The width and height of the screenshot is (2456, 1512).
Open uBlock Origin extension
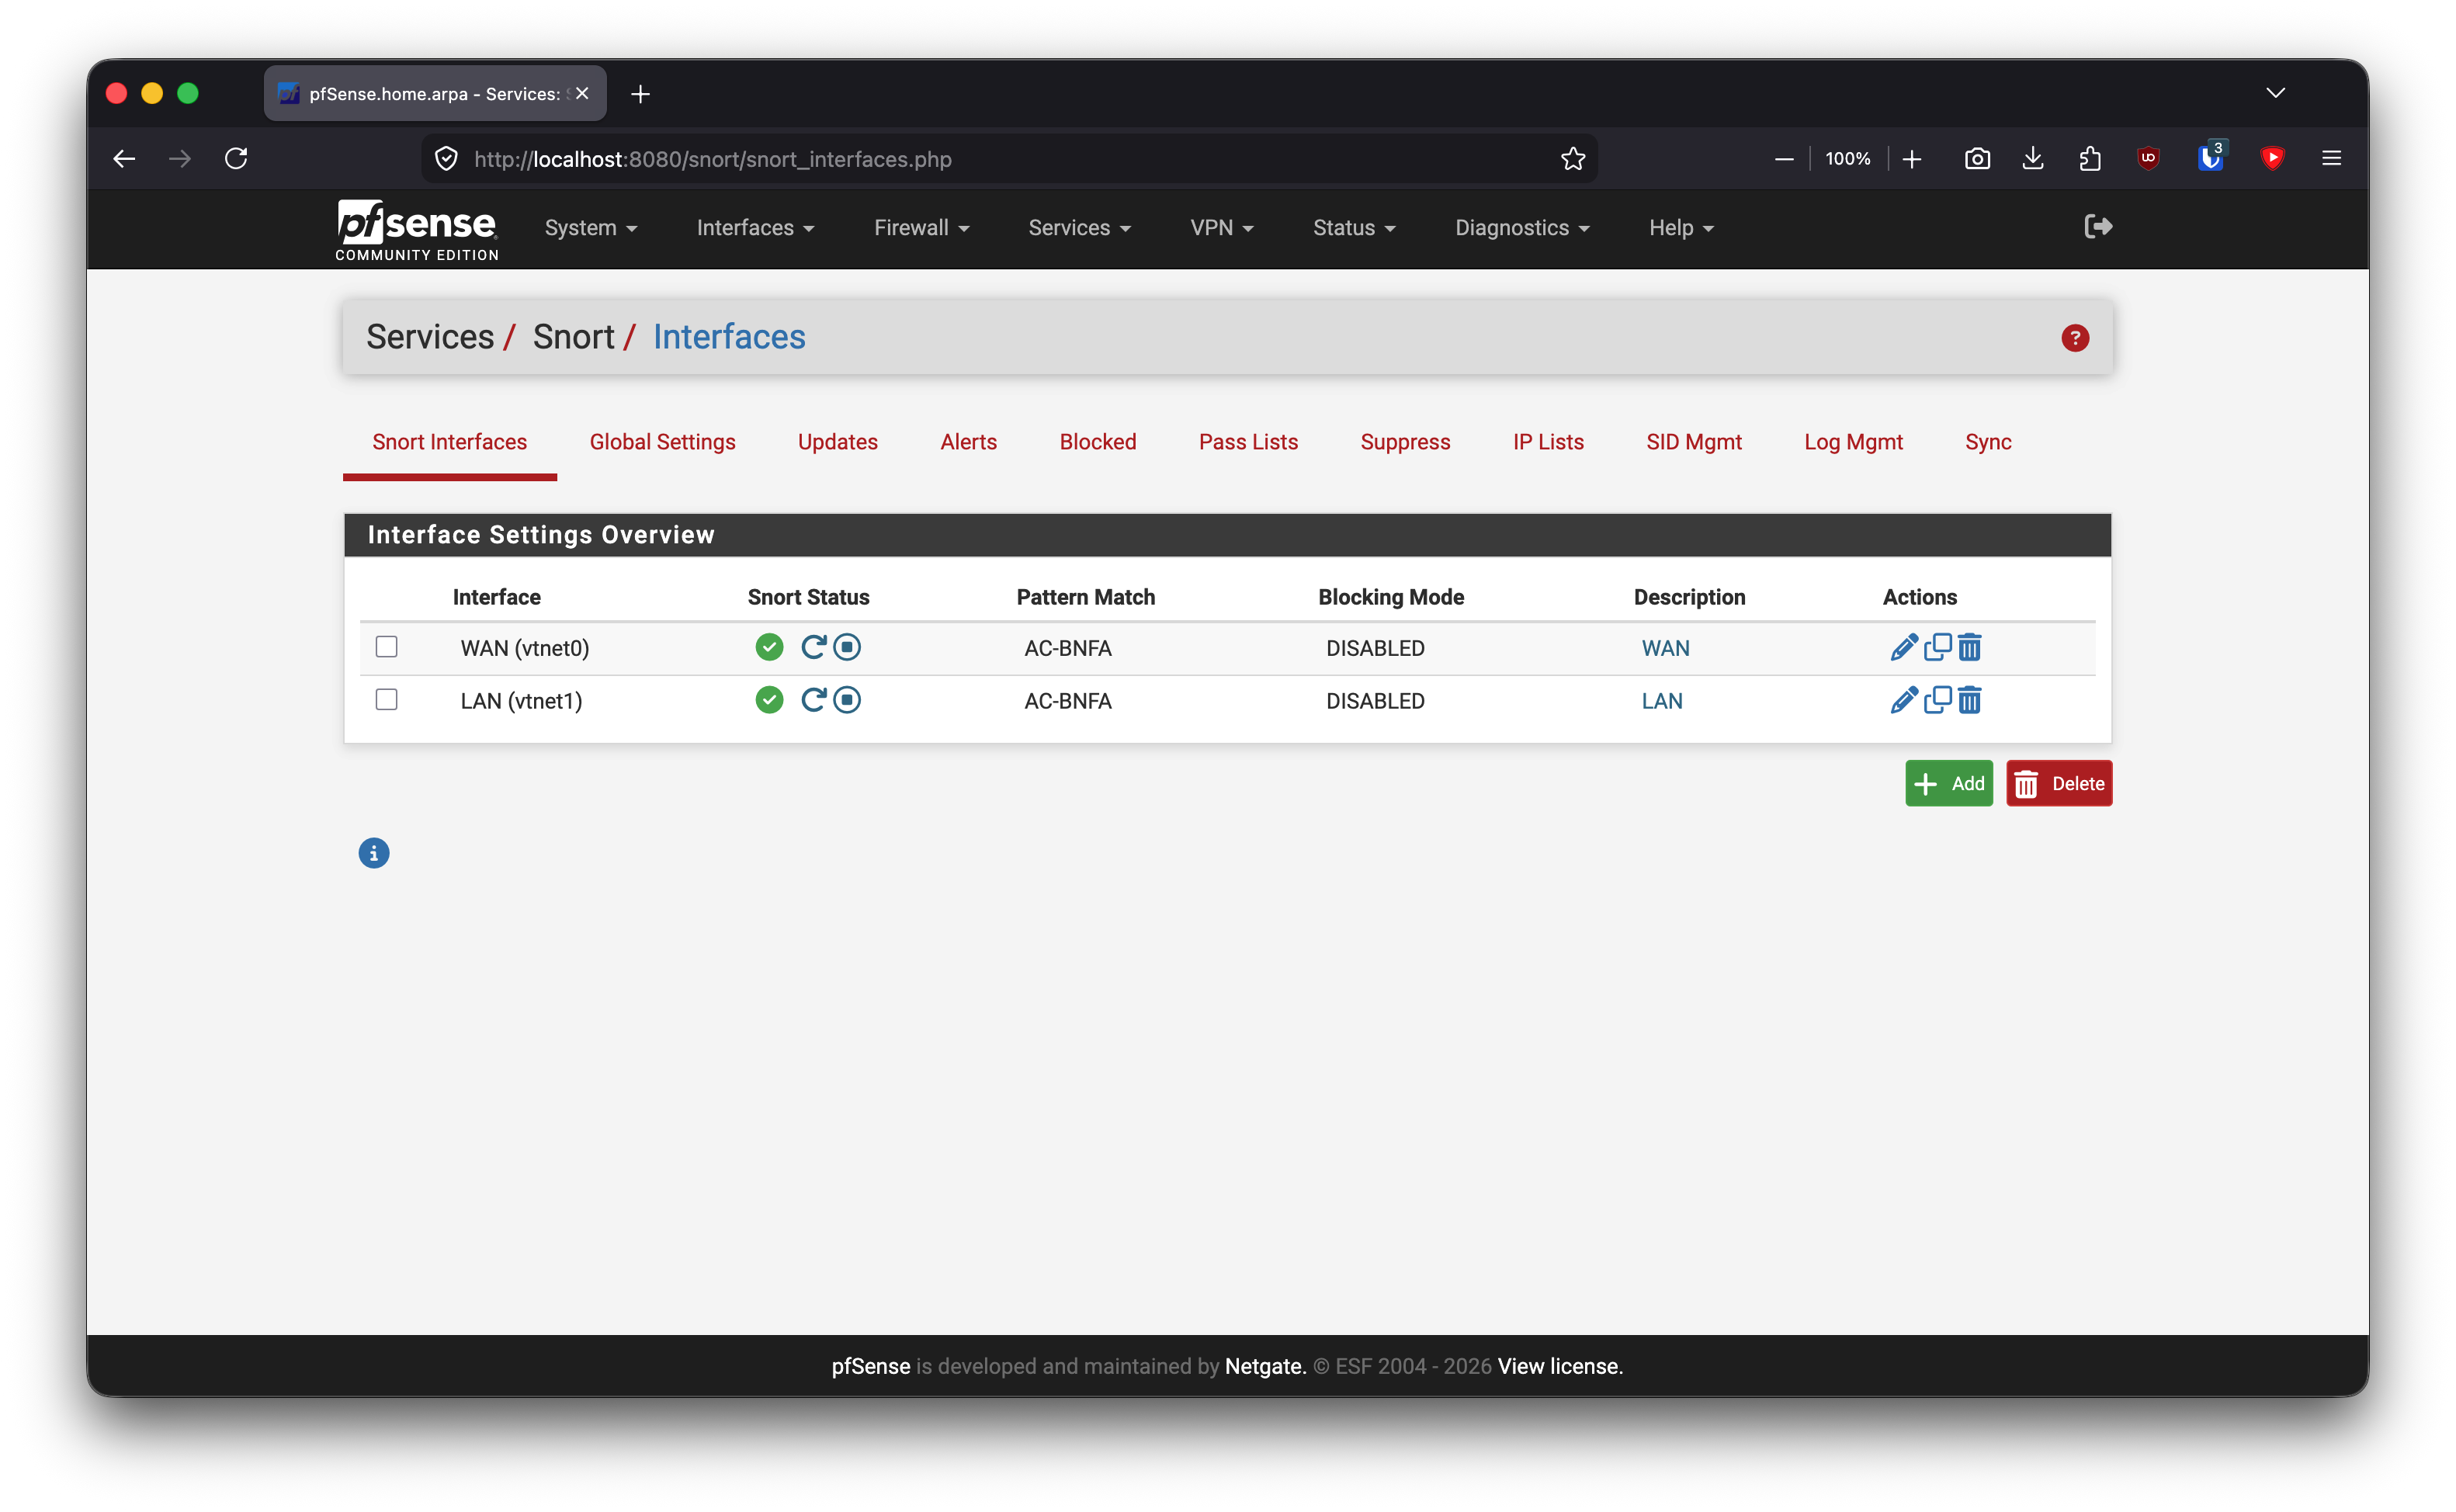click(2147, 159)
